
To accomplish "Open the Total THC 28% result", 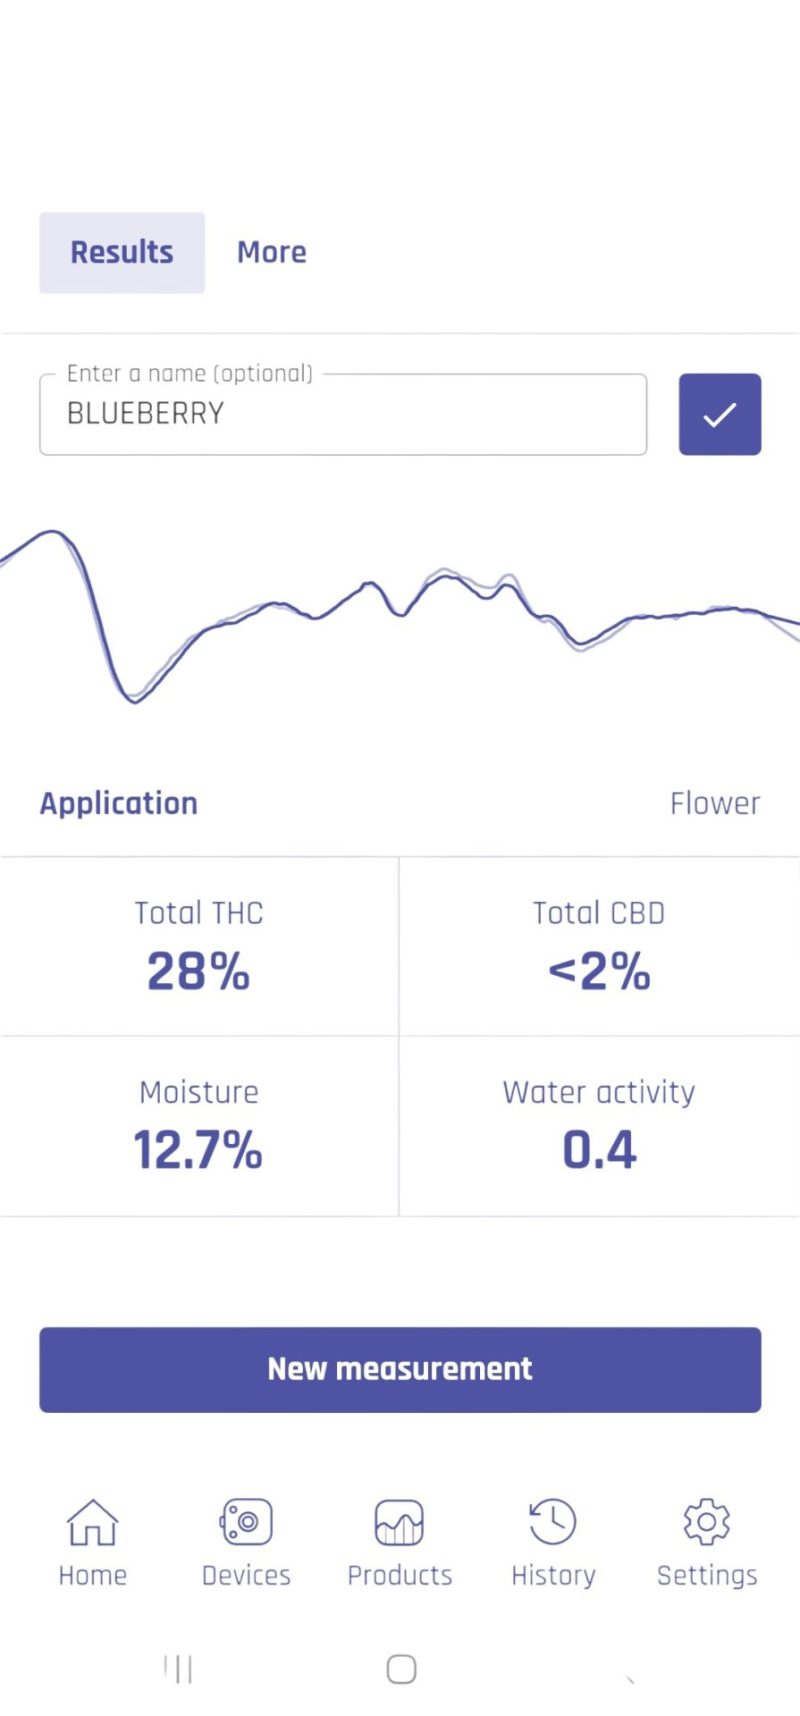I will tap(199, 946).
